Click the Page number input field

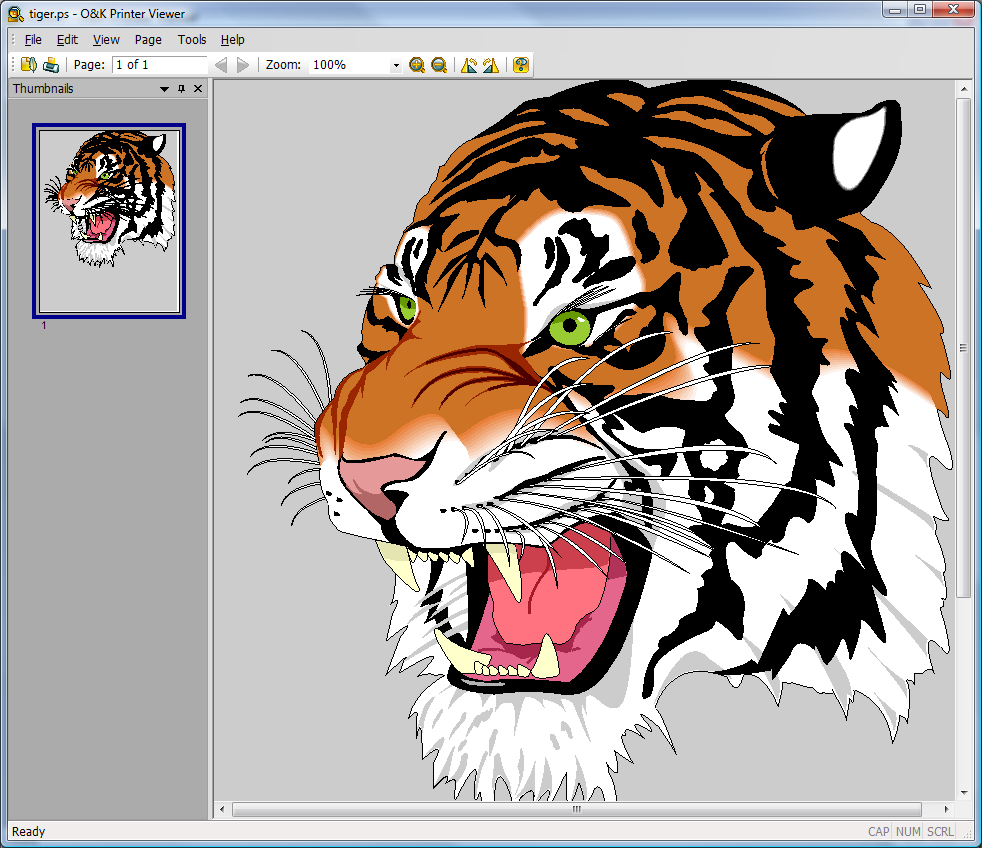click(x=159, y=65)
